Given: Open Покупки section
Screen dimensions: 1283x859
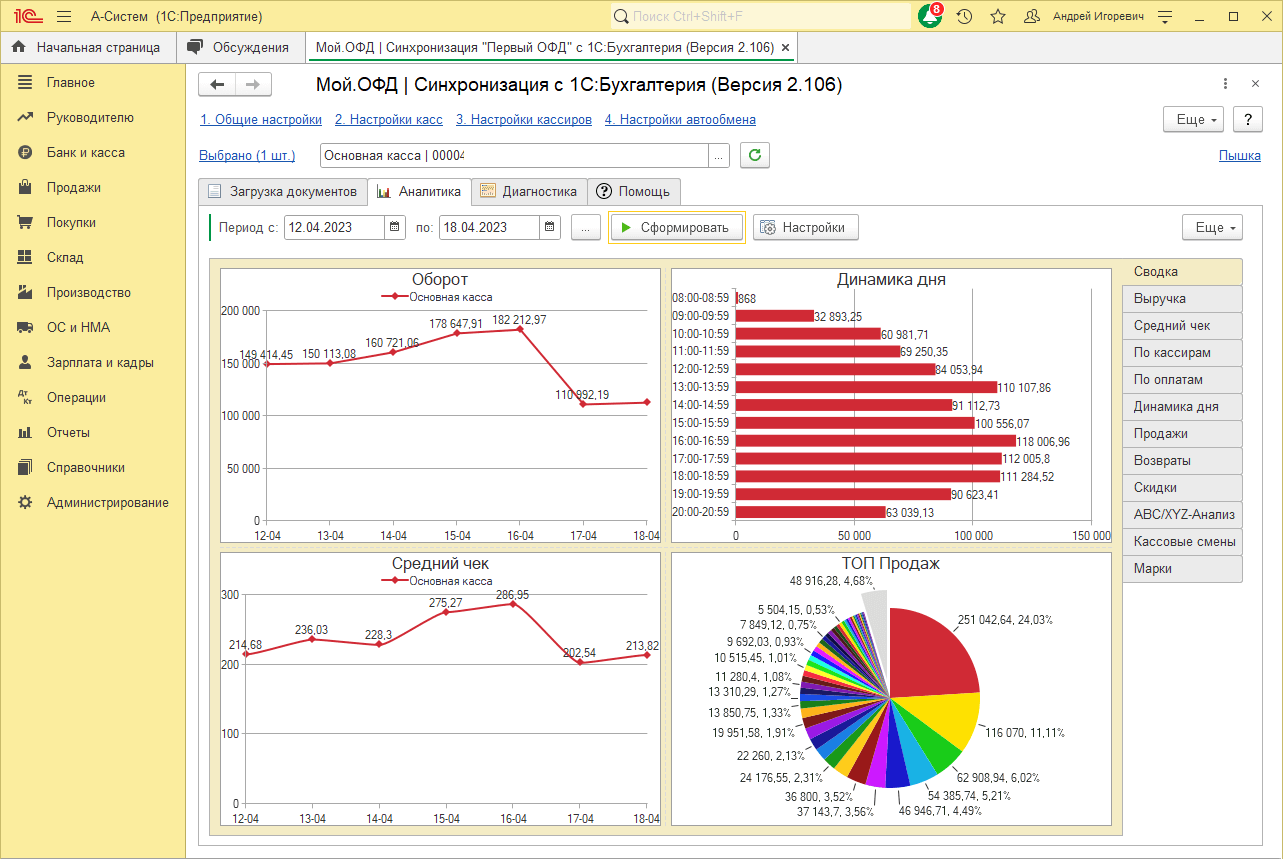Looking at the screenshot, I should coord(93,222).
